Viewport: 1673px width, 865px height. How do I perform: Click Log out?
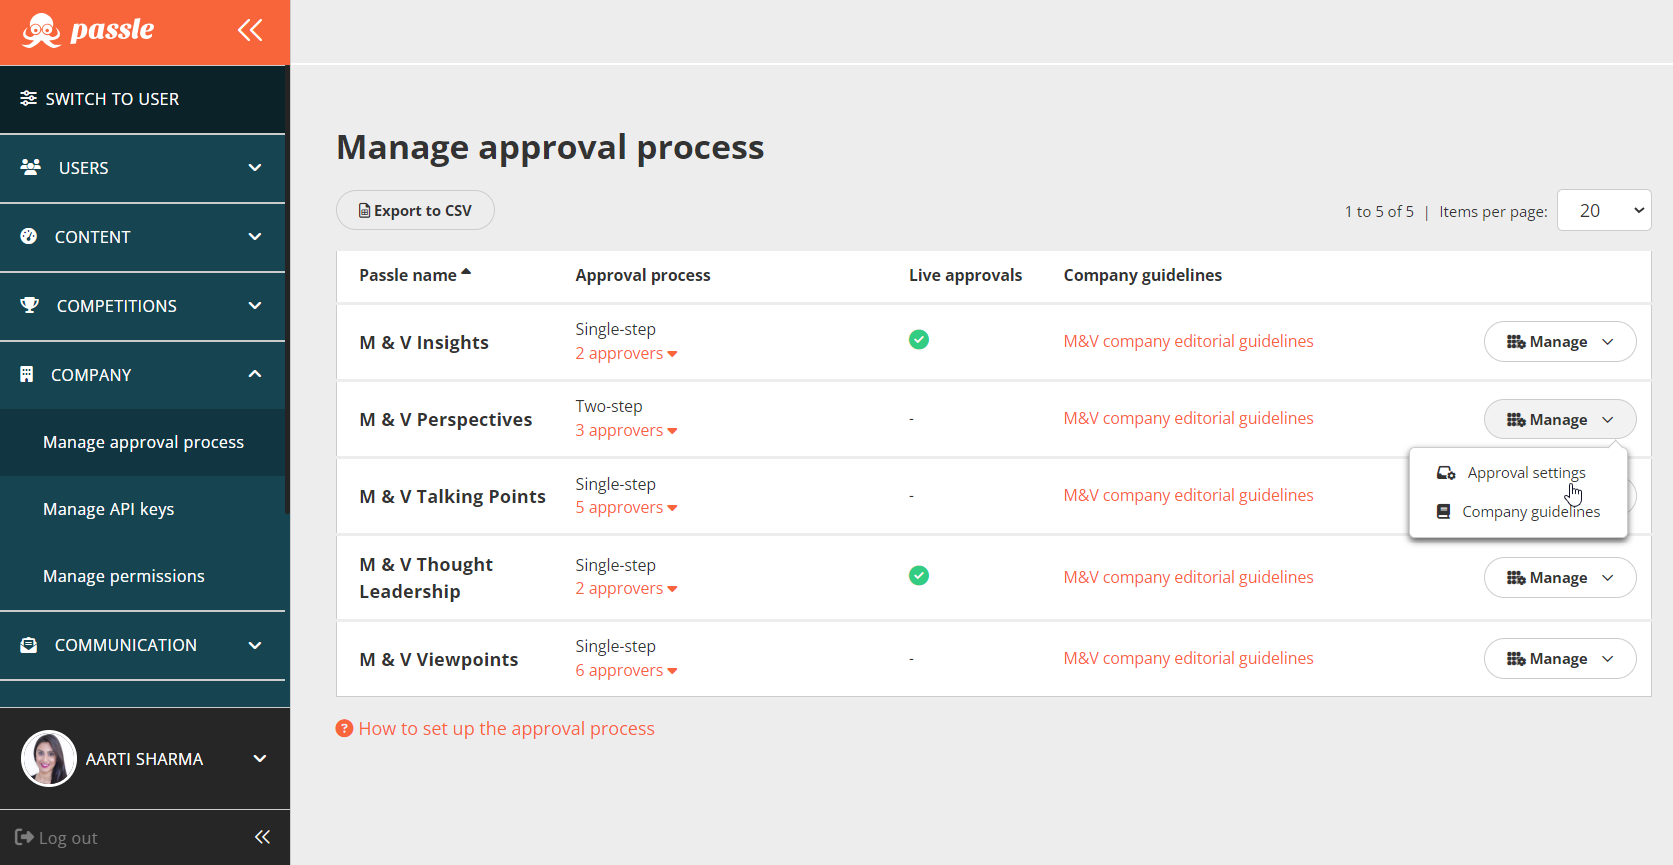pos(57,838)
